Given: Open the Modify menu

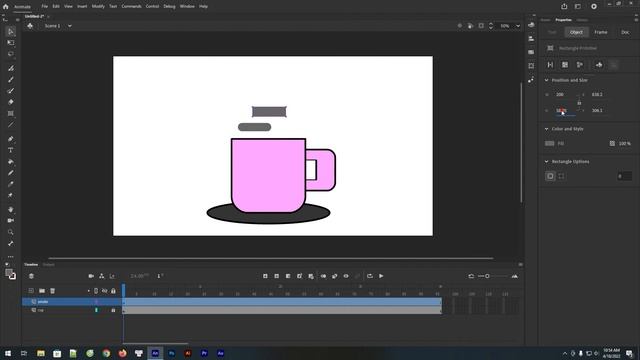Looking at the screenshot, I should [x=98, y=7].
